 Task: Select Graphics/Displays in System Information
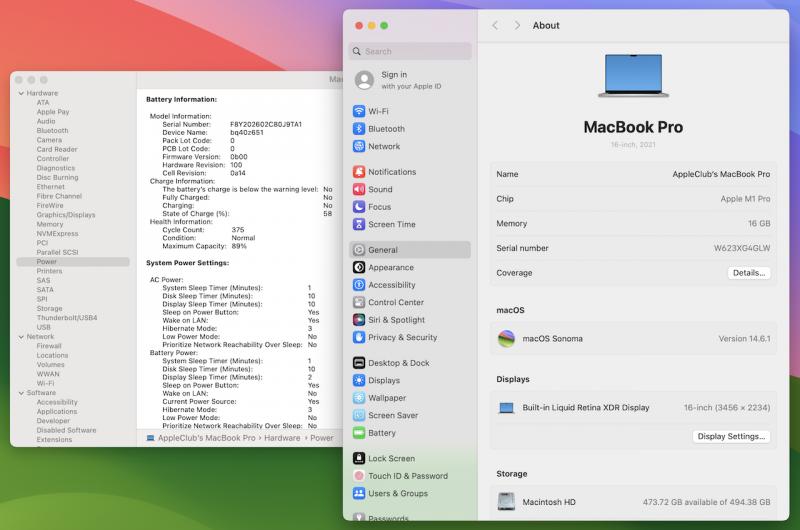coord(66,215)
